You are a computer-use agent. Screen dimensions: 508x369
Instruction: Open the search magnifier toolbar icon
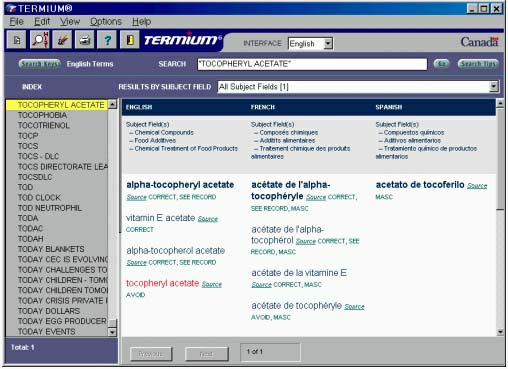click(39, 40)
